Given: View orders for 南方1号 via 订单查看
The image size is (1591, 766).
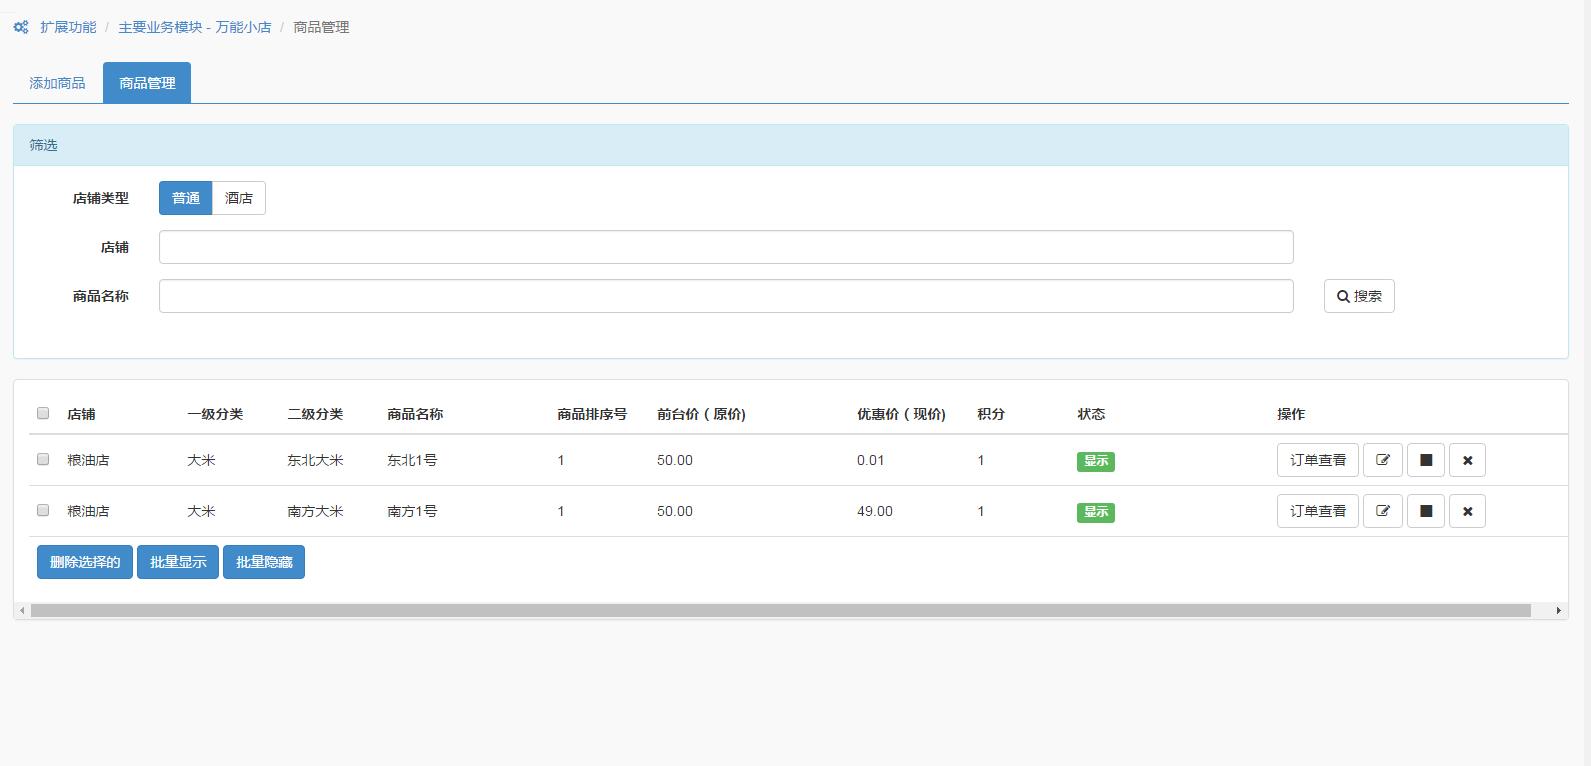Looking at the screenshot, I should coord(1318,511).
